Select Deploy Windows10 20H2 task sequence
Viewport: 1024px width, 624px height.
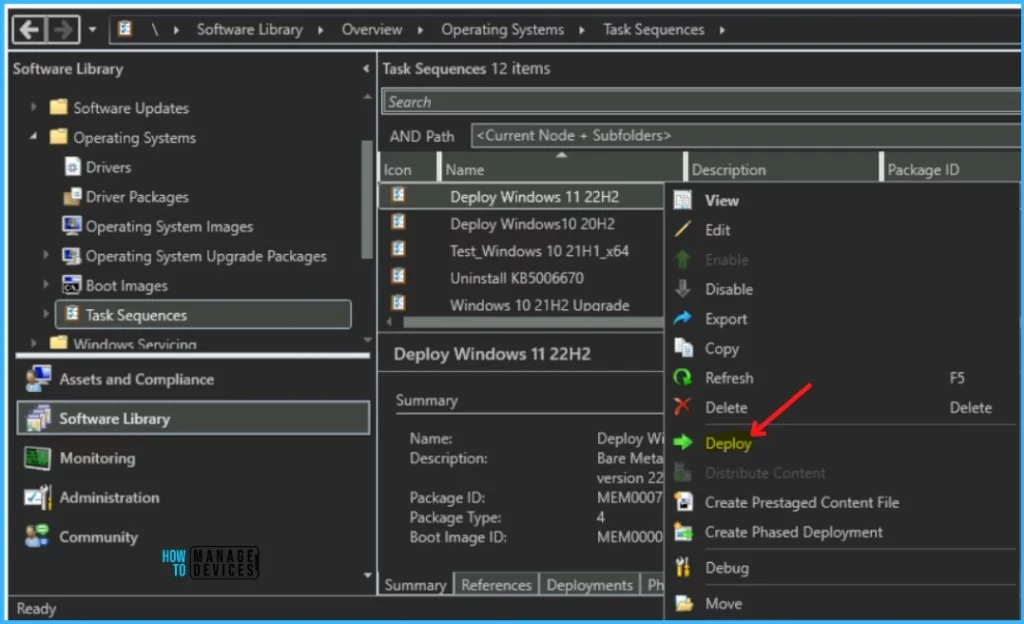(532, 224)
